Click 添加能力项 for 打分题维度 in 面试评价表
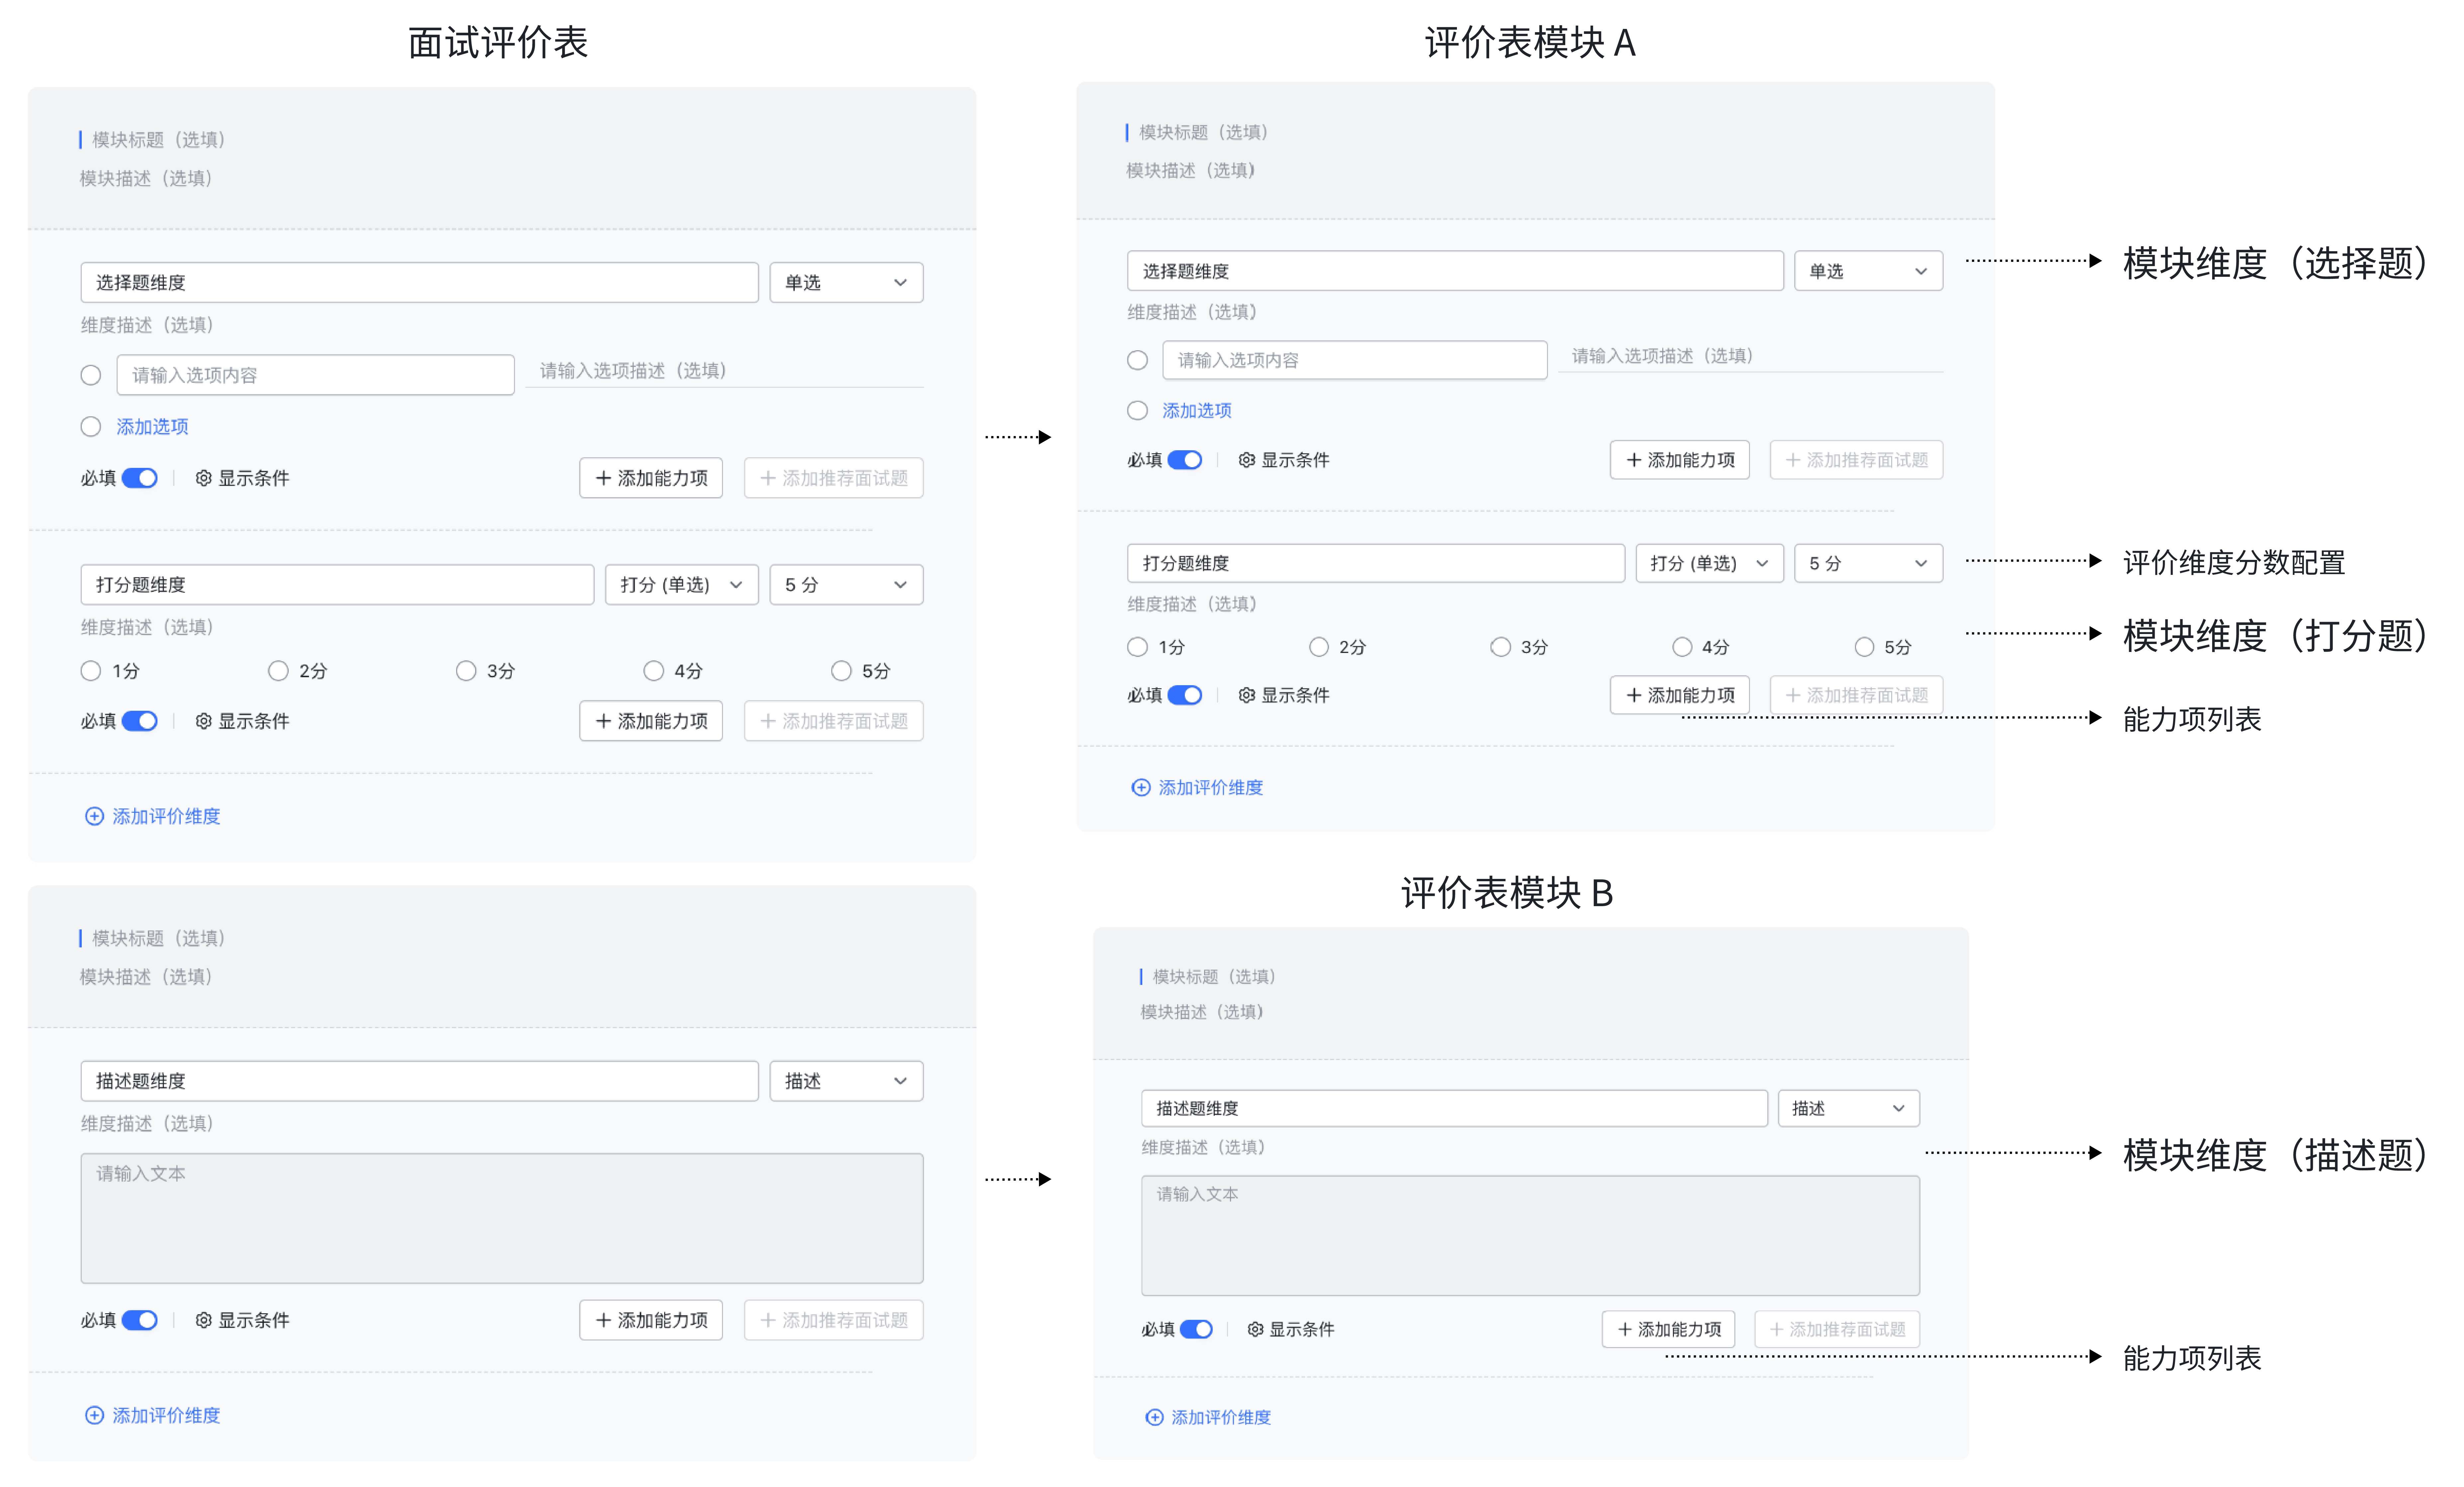 coord(651,721)
